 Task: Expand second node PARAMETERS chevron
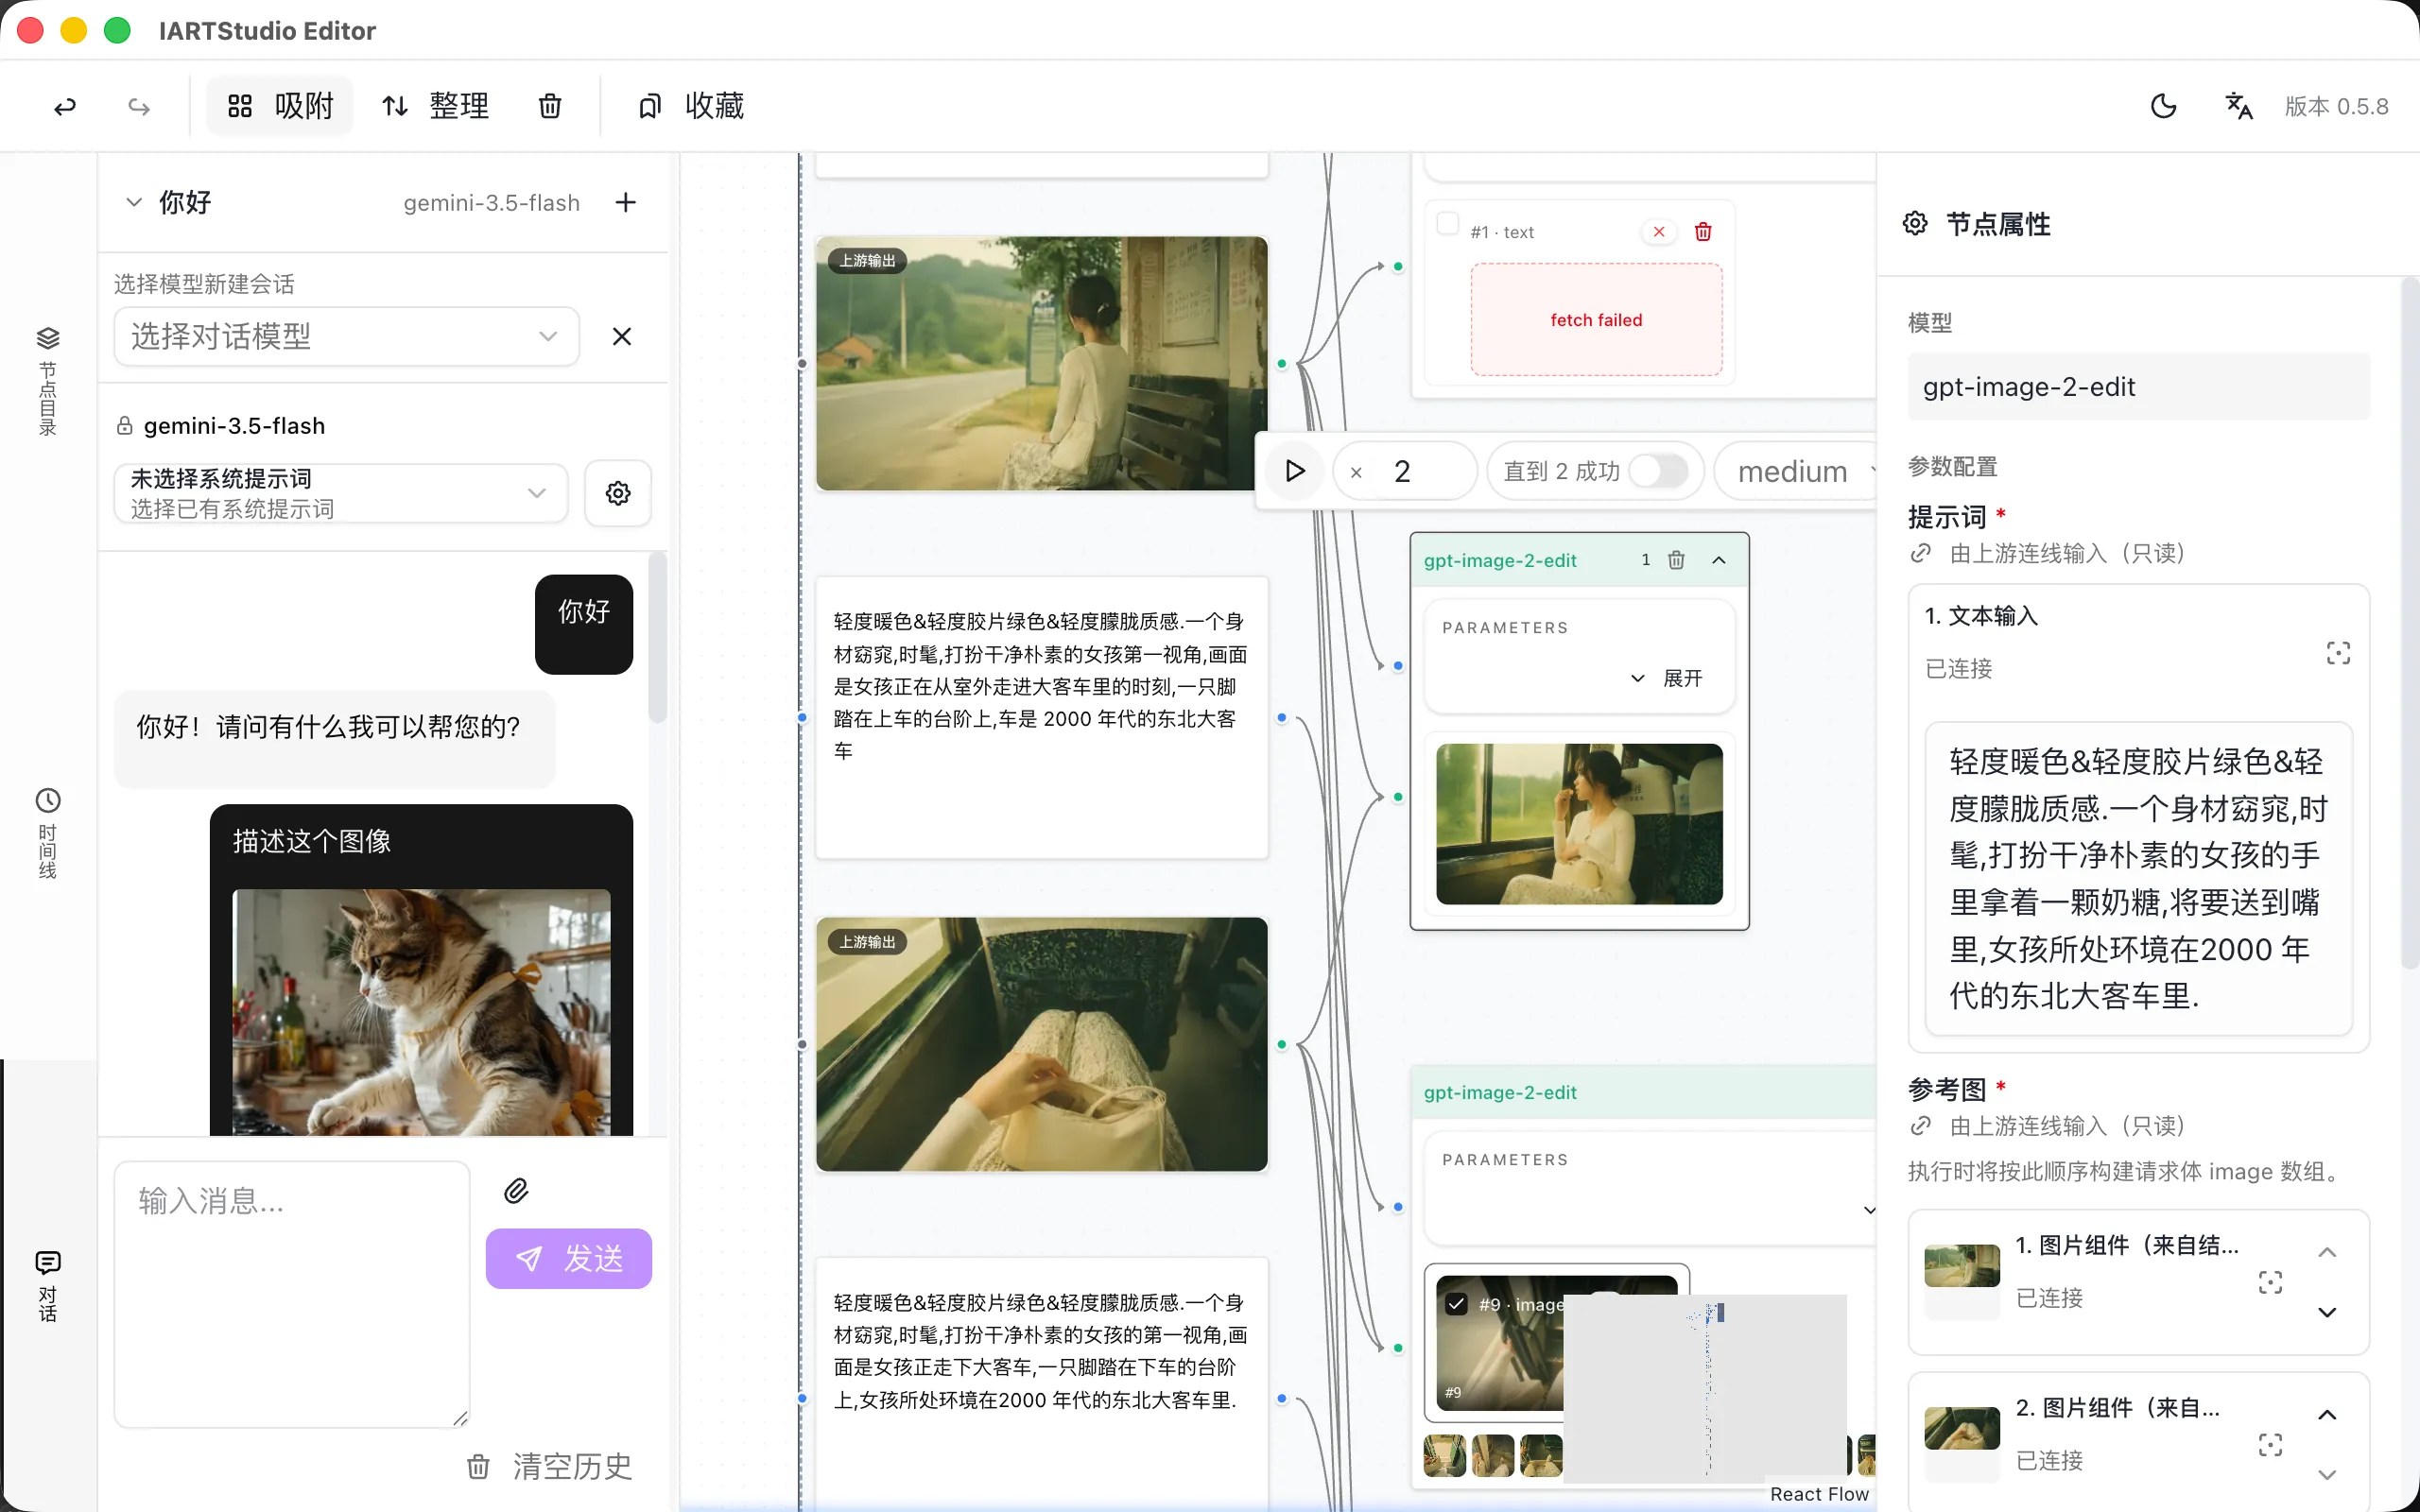click(1869, 1210)
